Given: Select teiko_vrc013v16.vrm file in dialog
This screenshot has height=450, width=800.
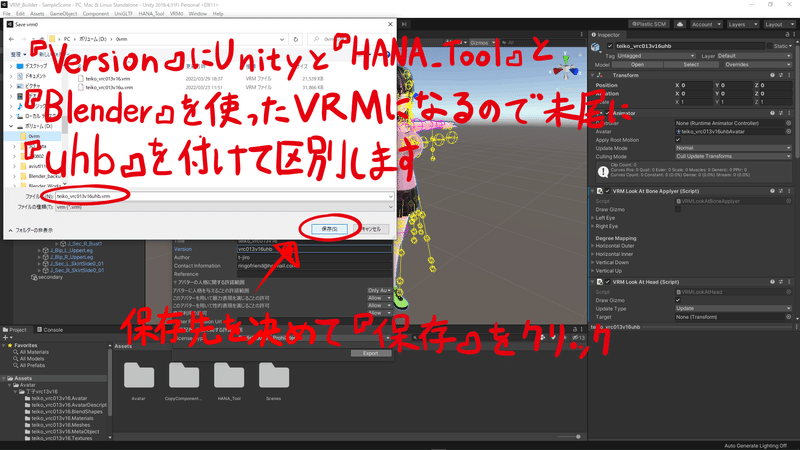Looking at the screenshot, I should point(108,79).
